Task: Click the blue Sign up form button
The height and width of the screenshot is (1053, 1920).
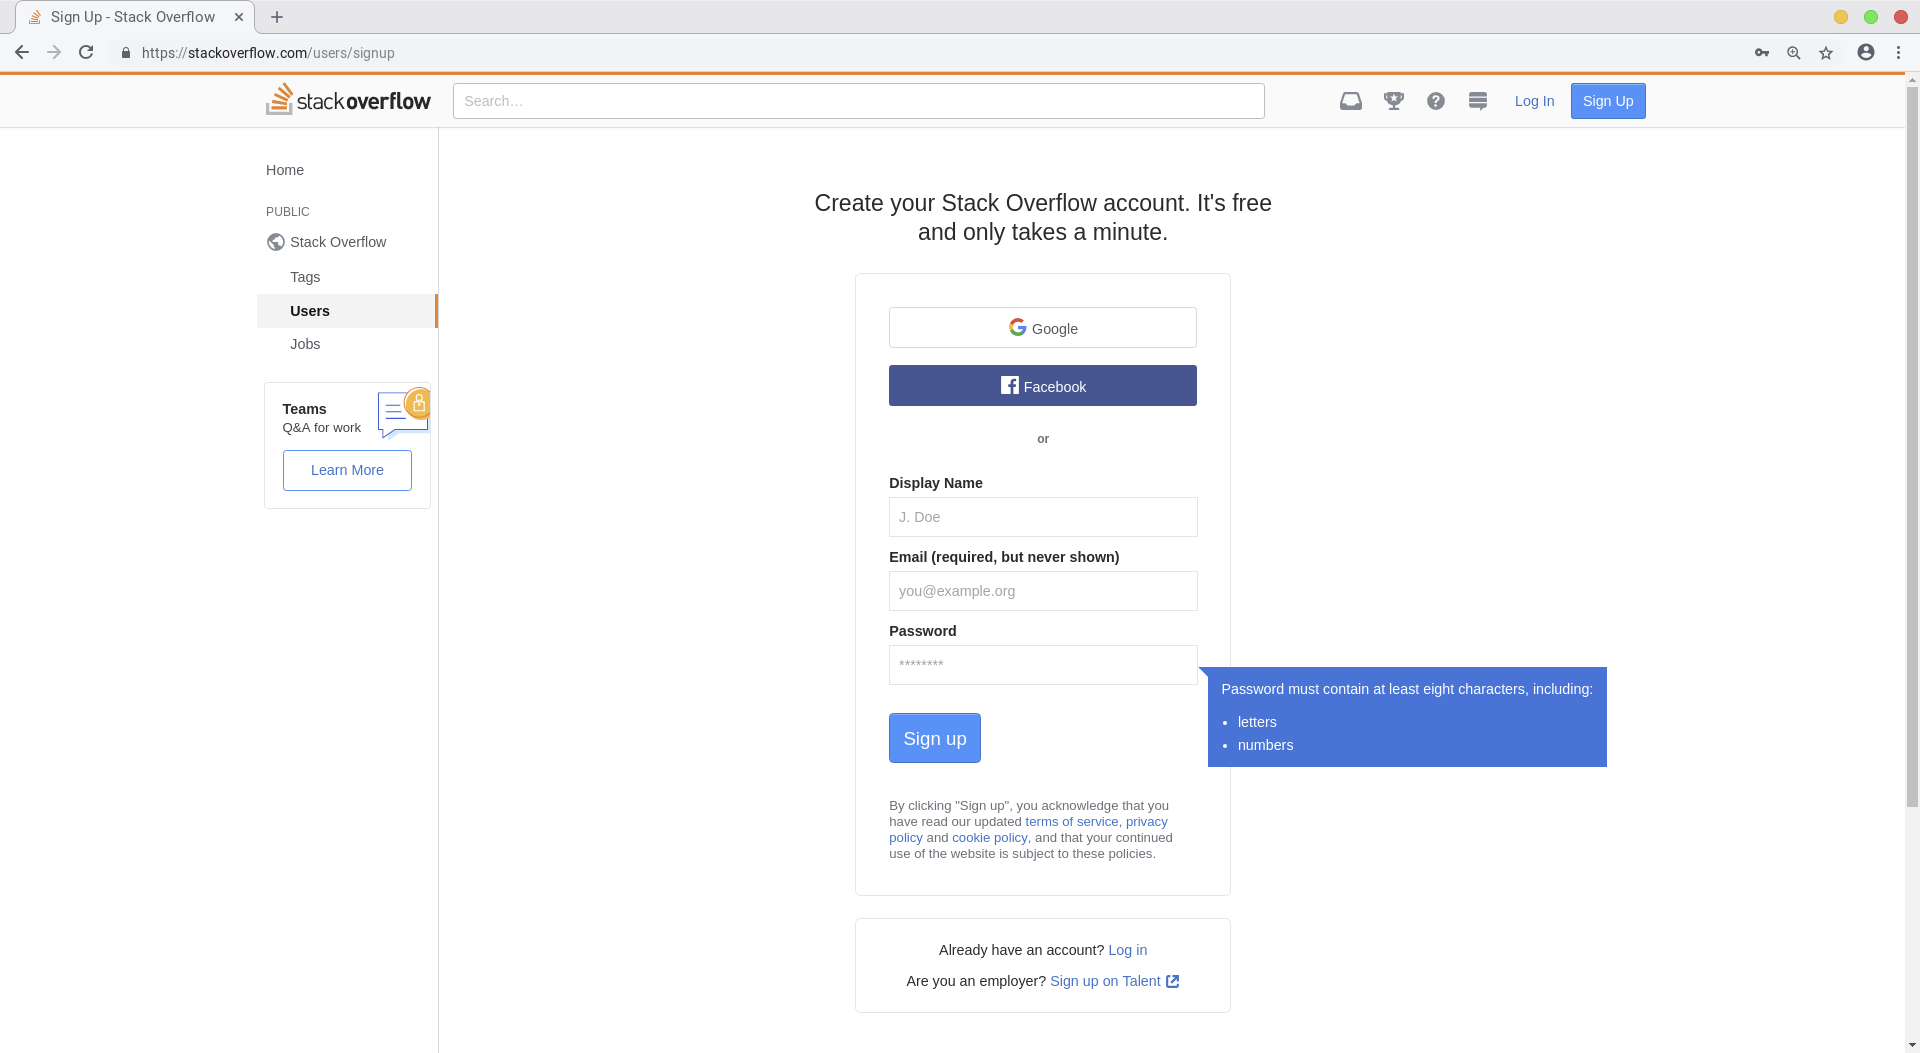Action: 935,738
